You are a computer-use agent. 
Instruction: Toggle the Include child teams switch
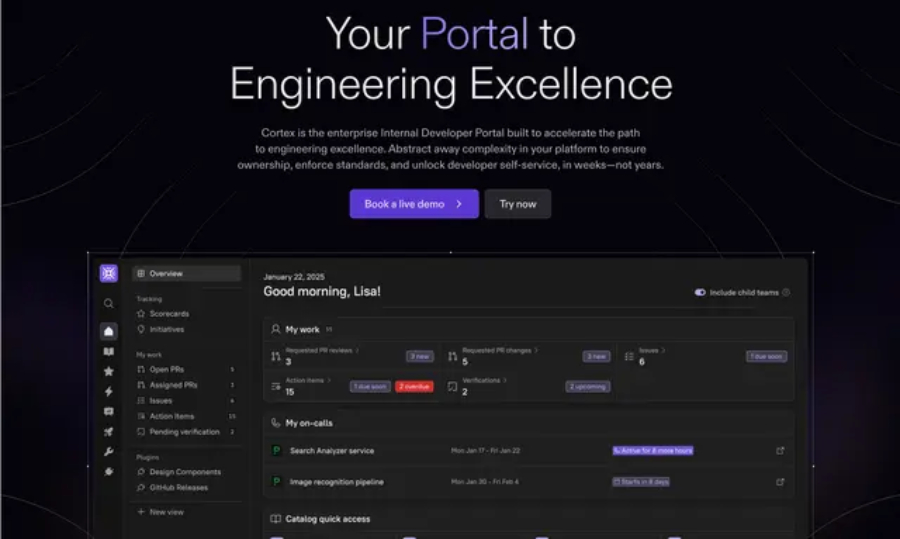(x=700, y=292)
